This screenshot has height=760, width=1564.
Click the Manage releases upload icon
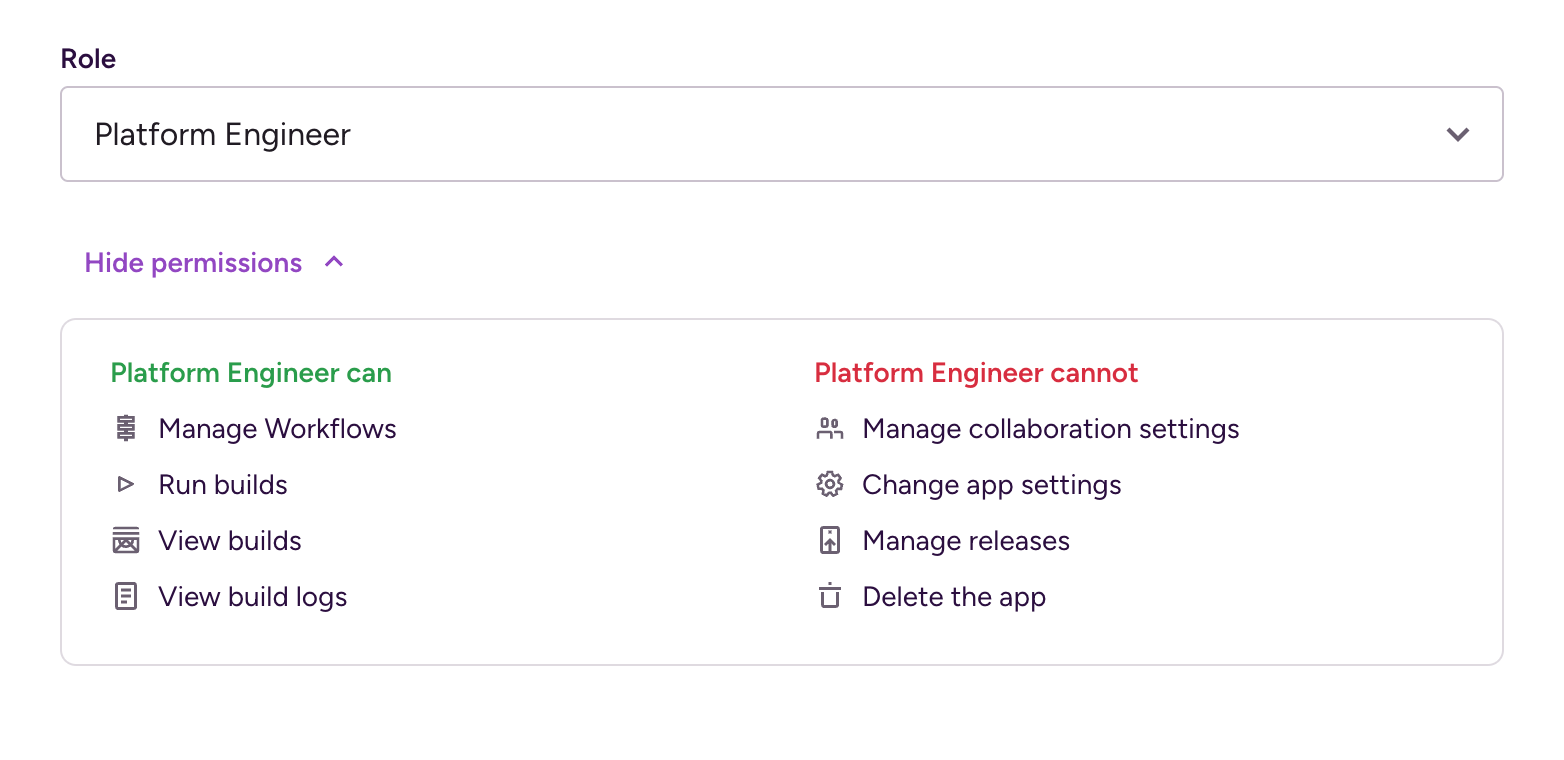[x=829, y=541]
